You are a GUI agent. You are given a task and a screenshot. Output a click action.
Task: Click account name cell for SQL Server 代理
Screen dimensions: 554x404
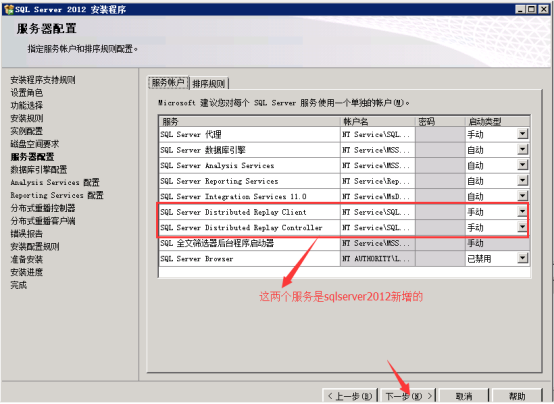378,134
